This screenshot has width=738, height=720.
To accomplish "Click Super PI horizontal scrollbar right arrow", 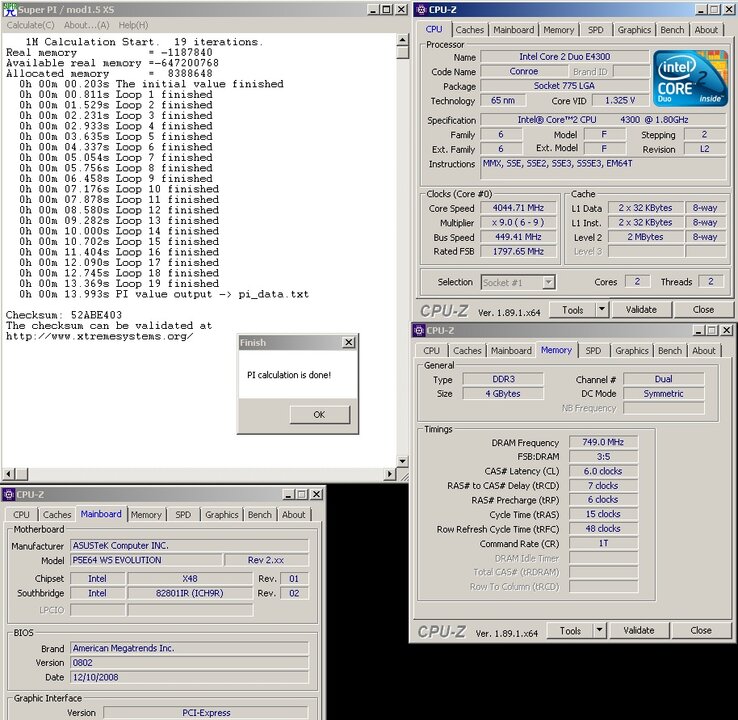I will coord(390,474).
